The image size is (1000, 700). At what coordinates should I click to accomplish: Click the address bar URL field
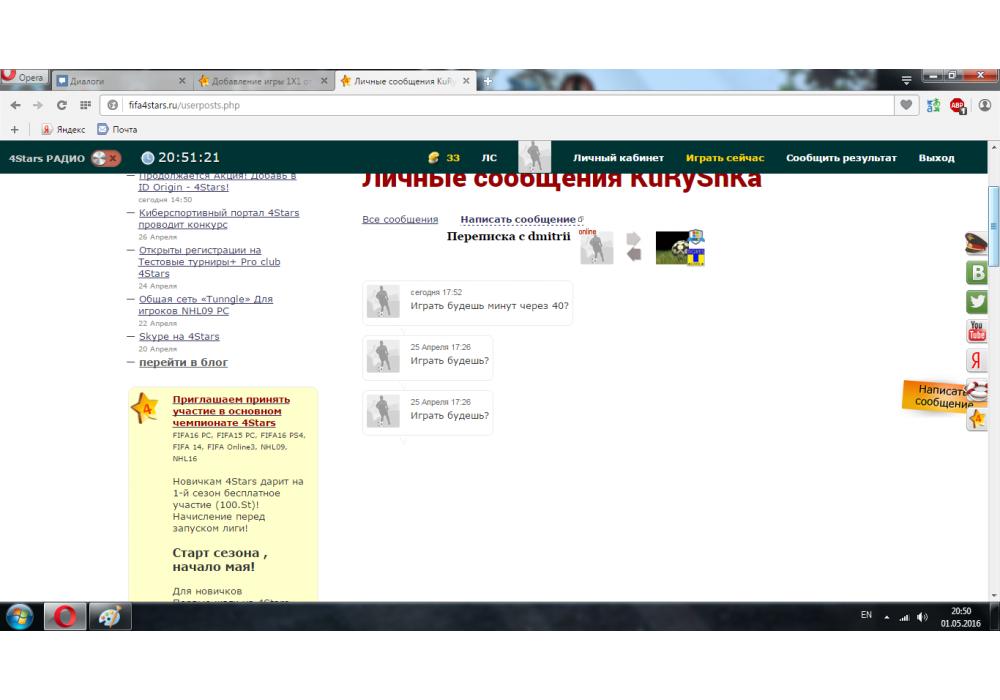[x=500, y=105]
